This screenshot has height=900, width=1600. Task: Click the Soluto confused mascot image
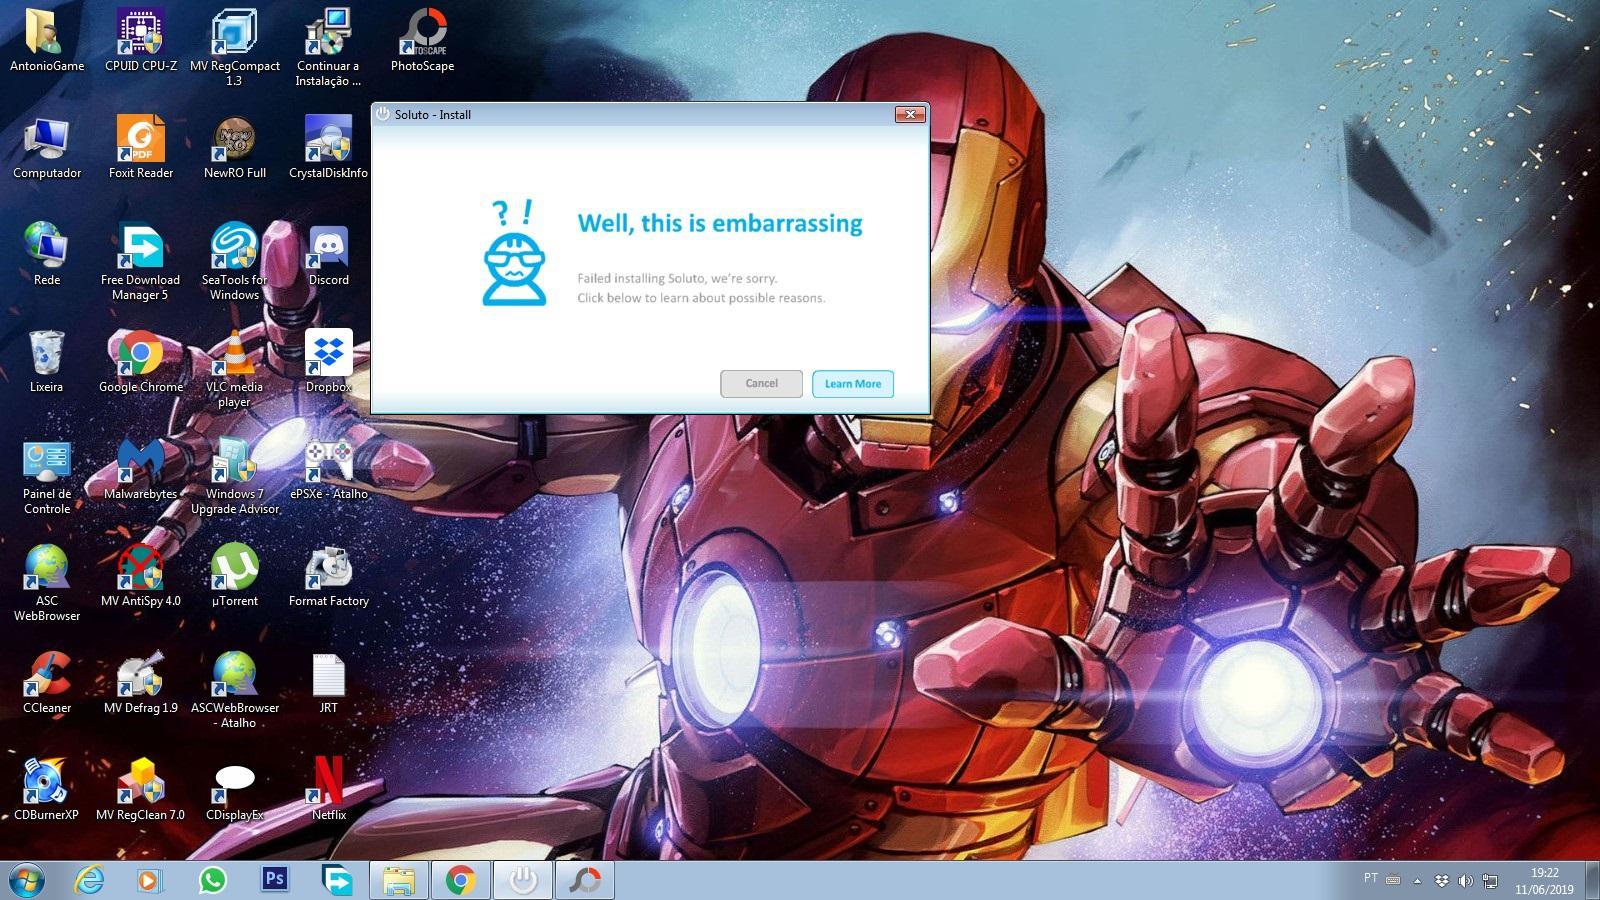(514, 254)
